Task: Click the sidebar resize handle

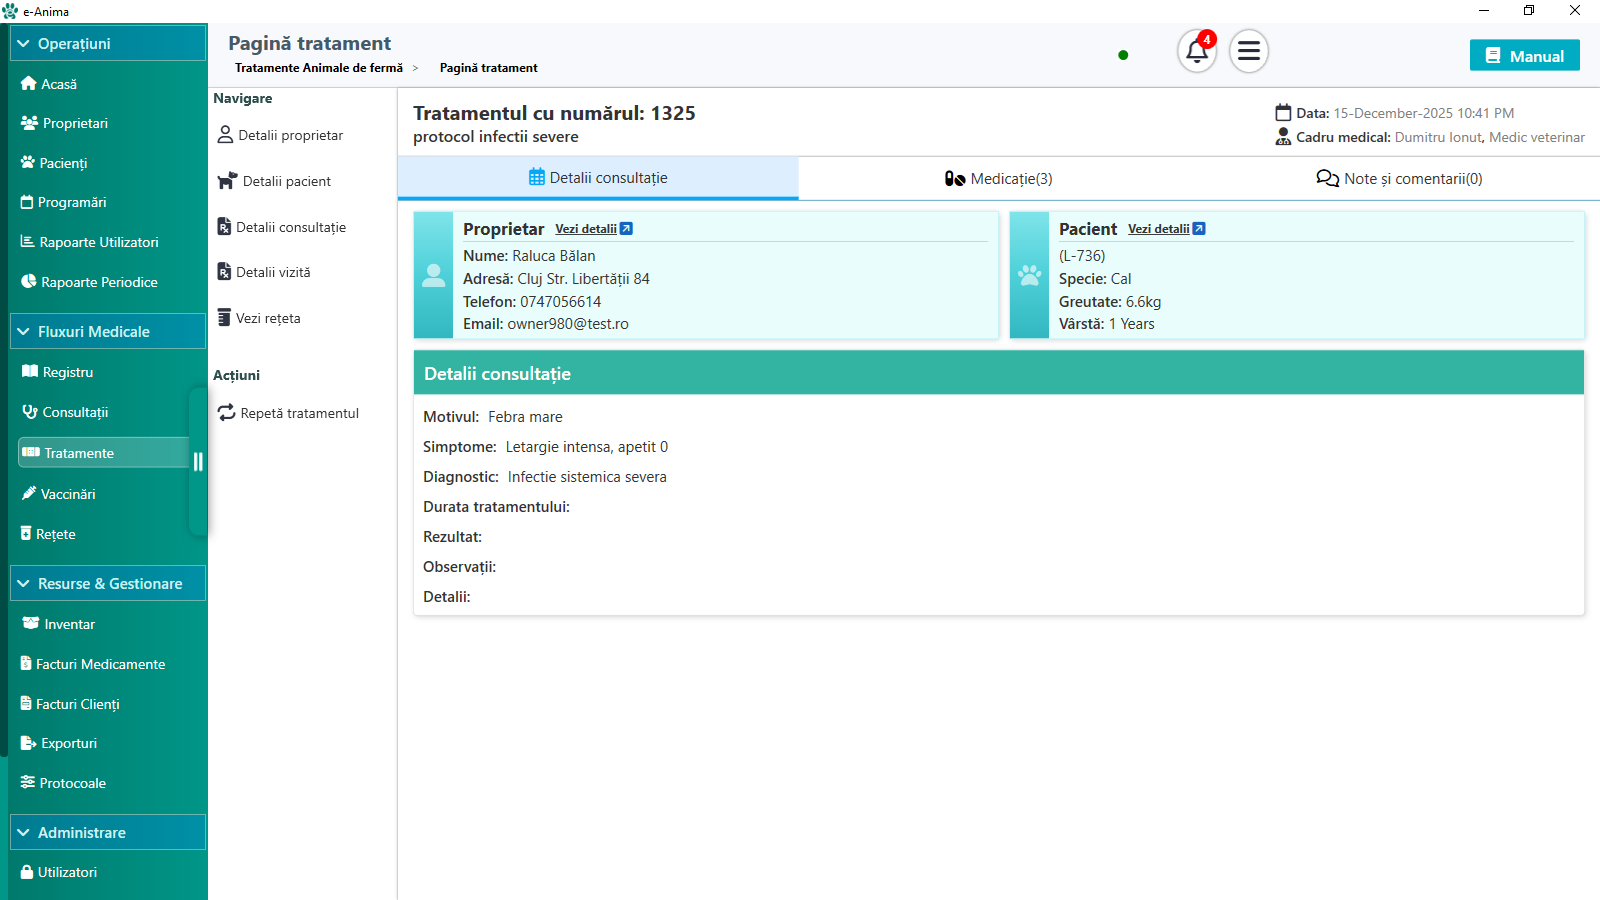Action: (198, 461)
